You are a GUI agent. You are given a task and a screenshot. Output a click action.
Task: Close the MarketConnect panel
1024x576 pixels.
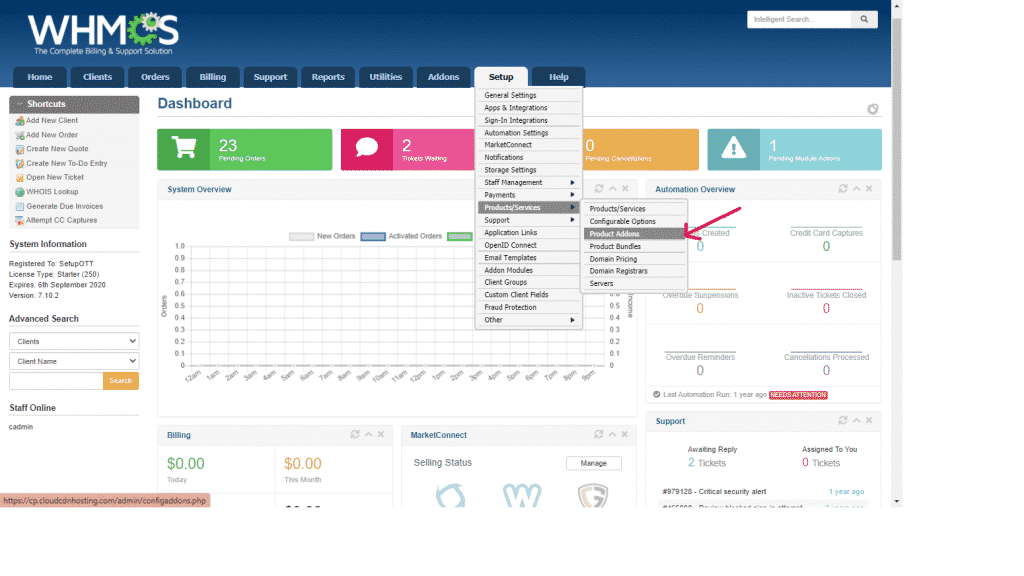(625, 434)
